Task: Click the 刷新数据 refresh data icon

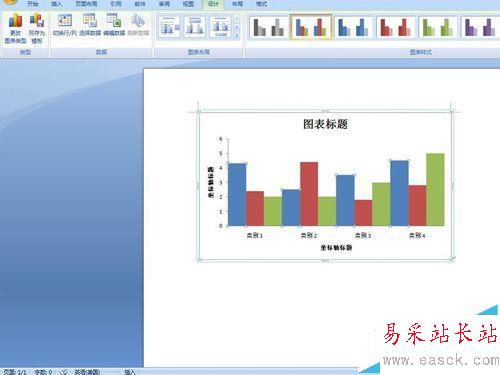Action: (138, 25)
